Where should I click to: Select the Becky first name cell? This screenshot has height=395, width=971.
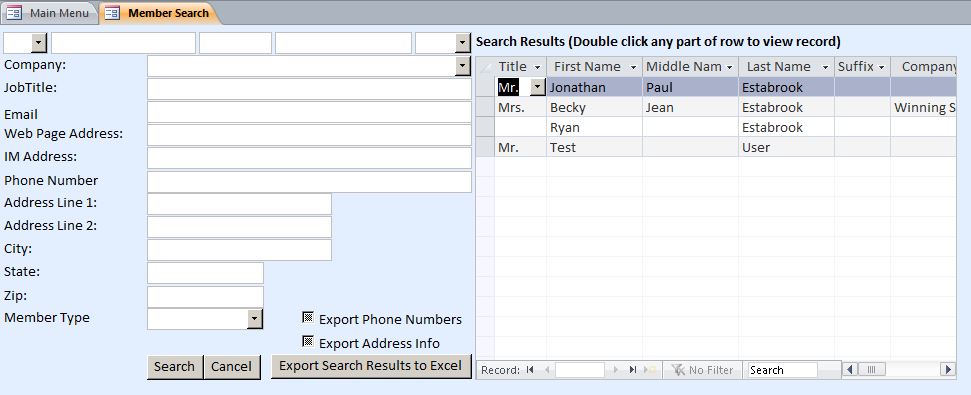[594, 107]
